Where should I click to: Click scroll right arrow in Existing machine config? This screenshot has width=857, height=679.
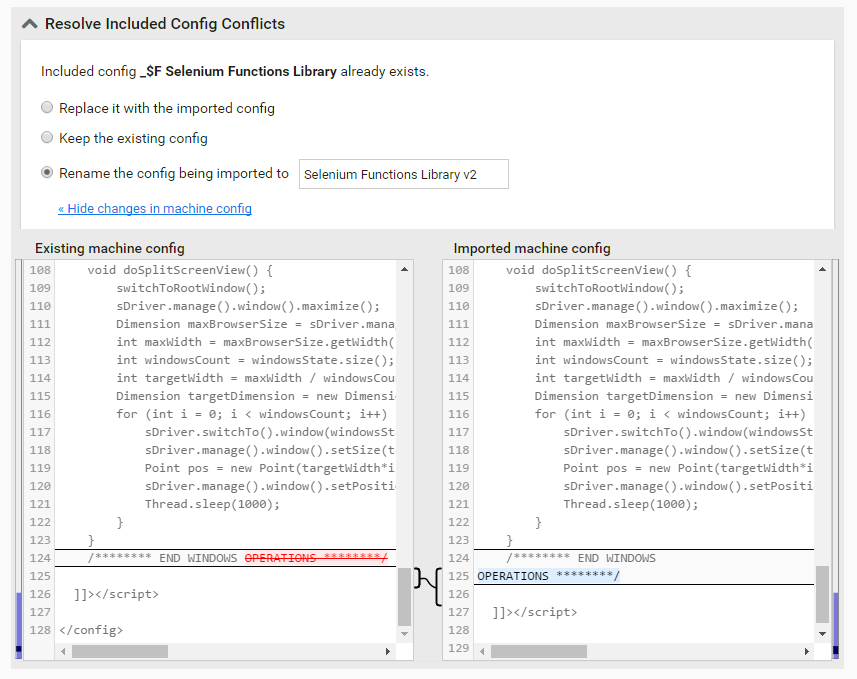(388, 651)
